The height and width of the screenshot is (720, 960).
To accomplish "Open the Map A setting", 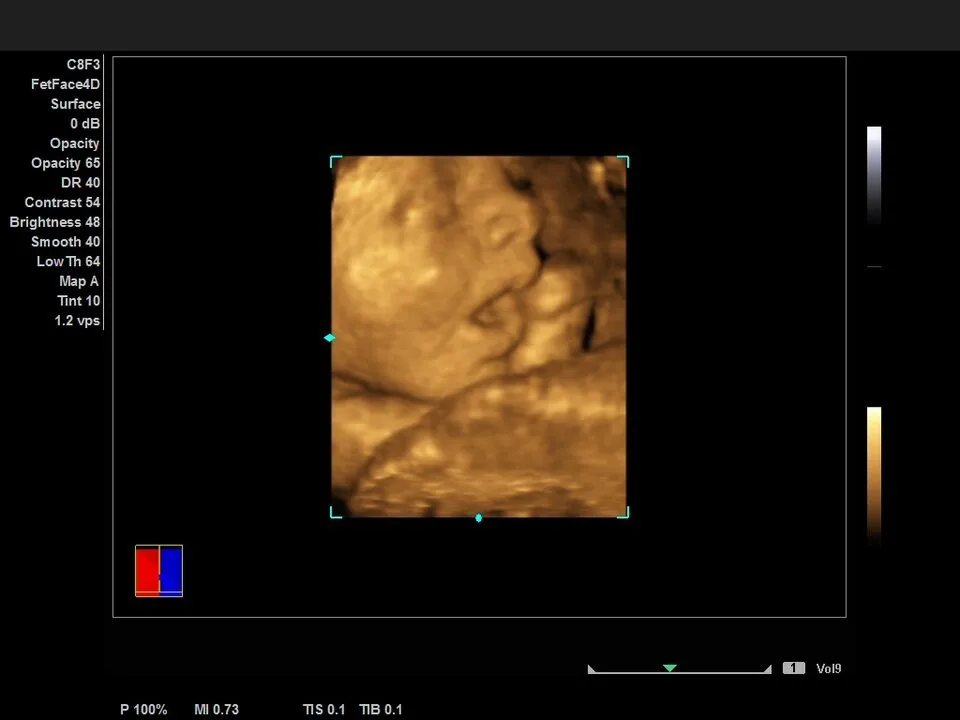I will tap(79, 281).
